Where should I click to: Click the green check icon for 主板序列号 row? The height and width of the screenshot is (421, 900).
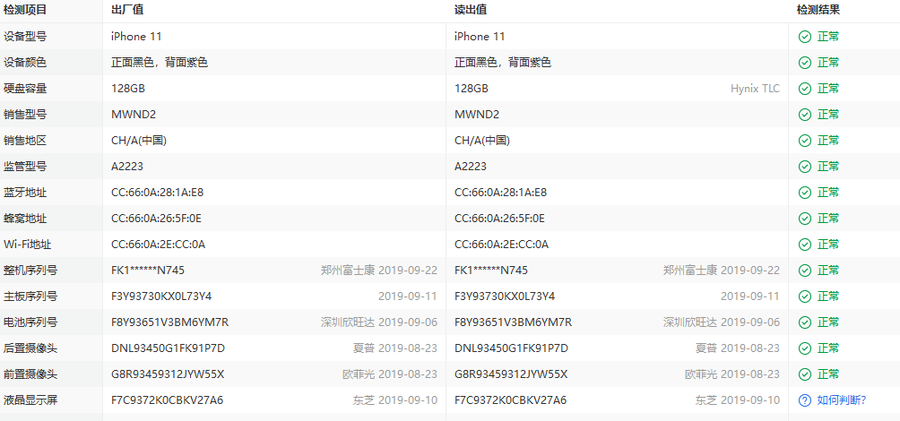click(x=805, y=296)
